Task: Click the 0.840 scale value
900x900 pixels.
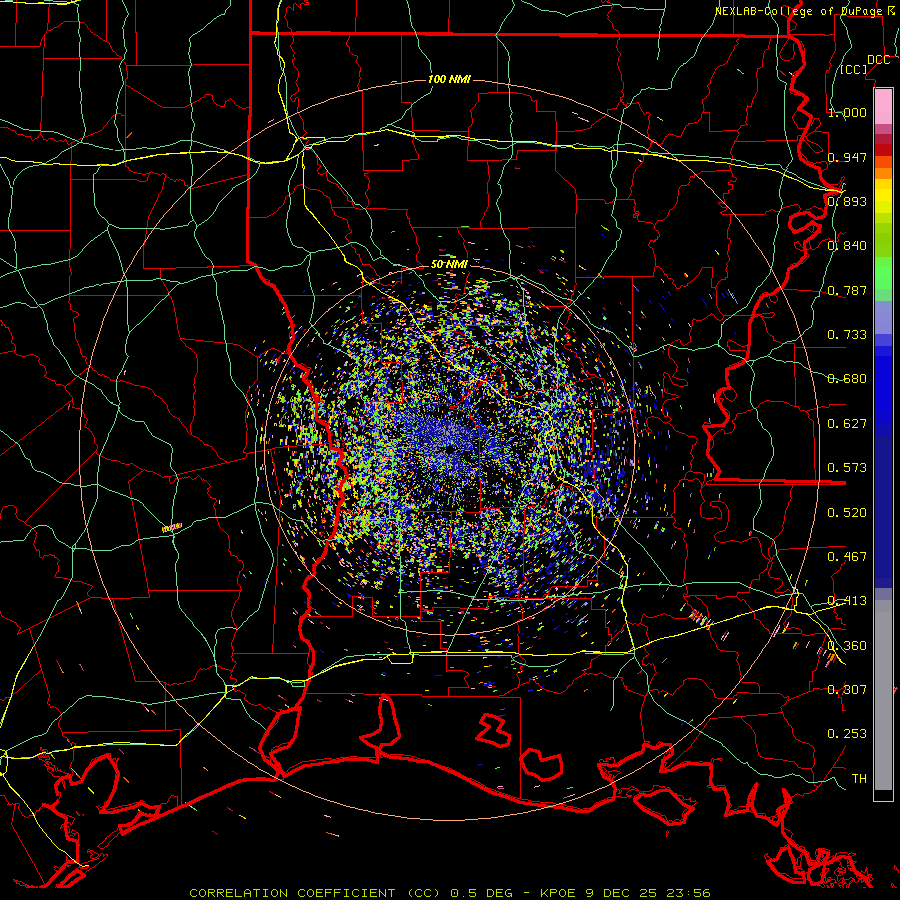Action: pos(847,246)
